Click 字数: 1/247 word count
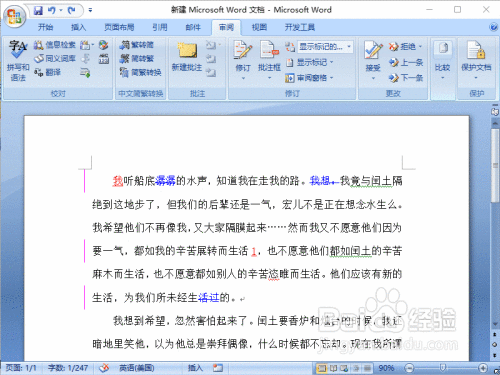 68,368
